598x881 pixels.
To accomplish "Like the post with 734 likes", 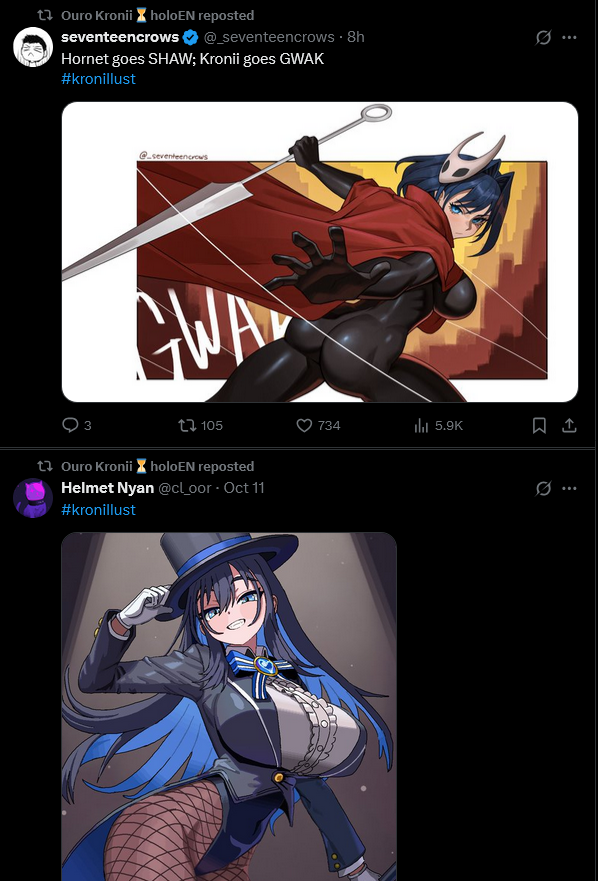I will pos(318,425).
